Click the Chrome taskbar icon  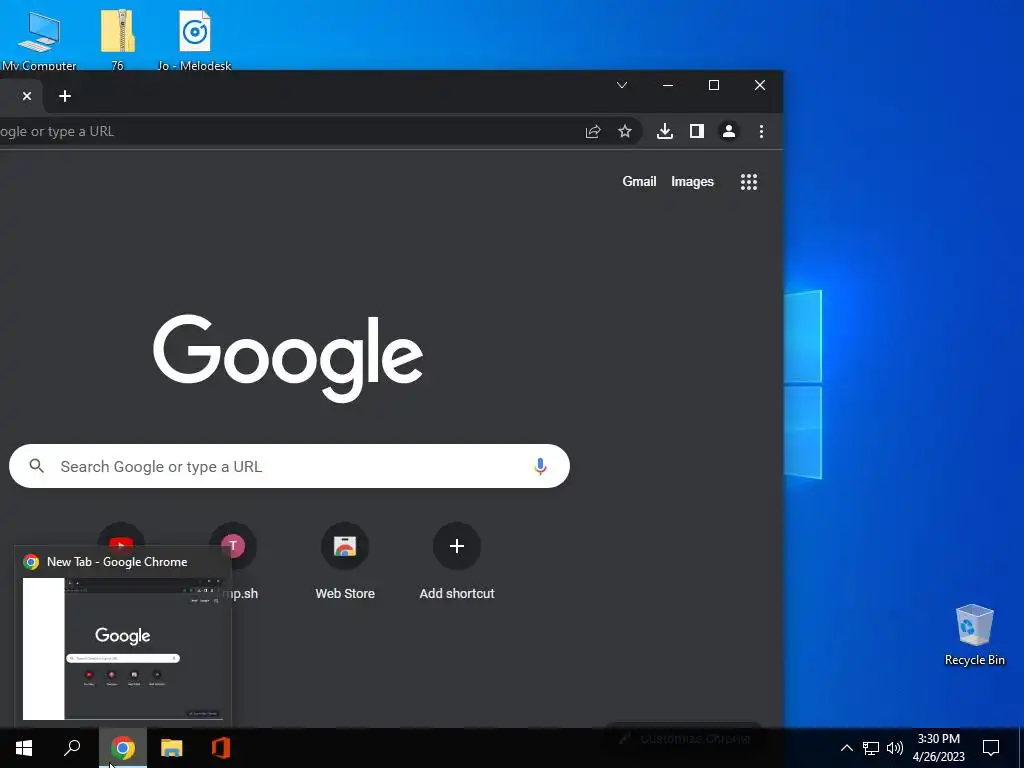point(123,748)
